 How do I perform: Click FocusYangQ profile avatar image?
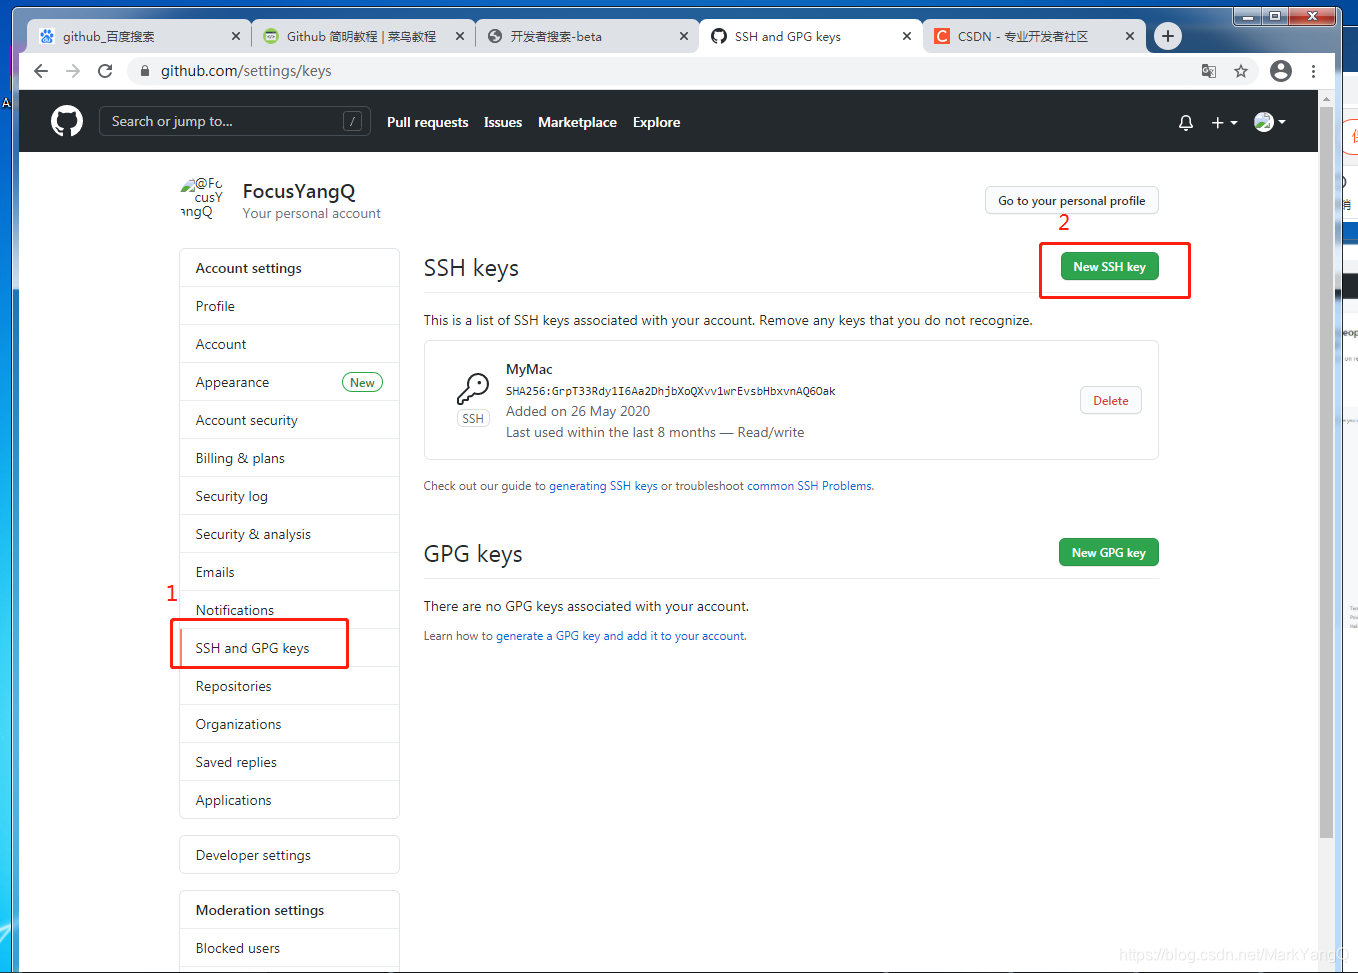pos(202,198)
